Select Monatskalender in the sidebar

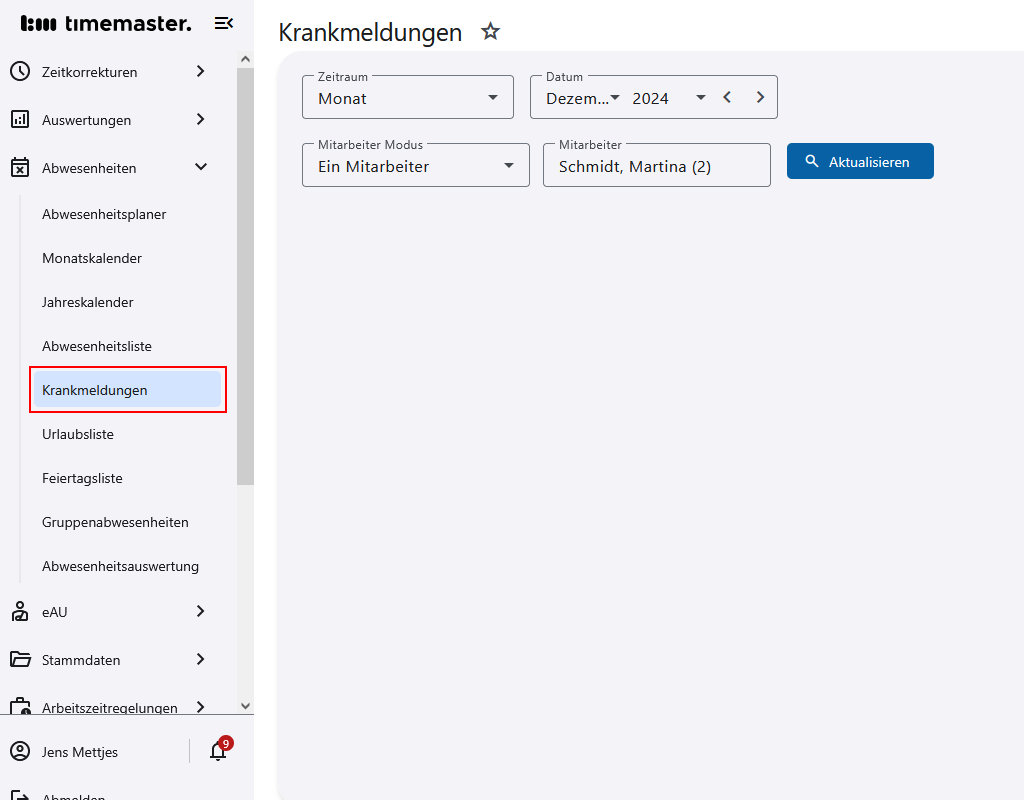point(90,257)
